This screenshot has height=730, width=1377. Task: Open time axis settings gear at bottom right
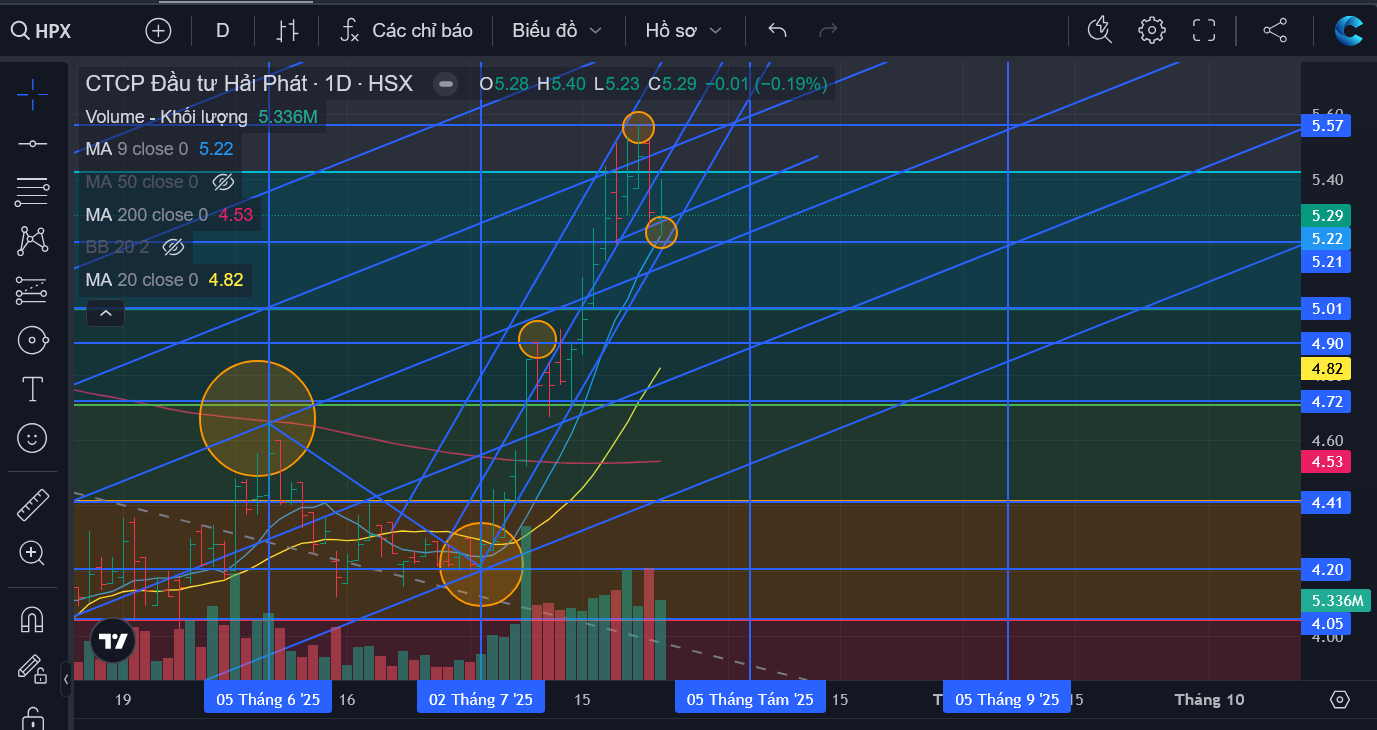pos(1340,699)
